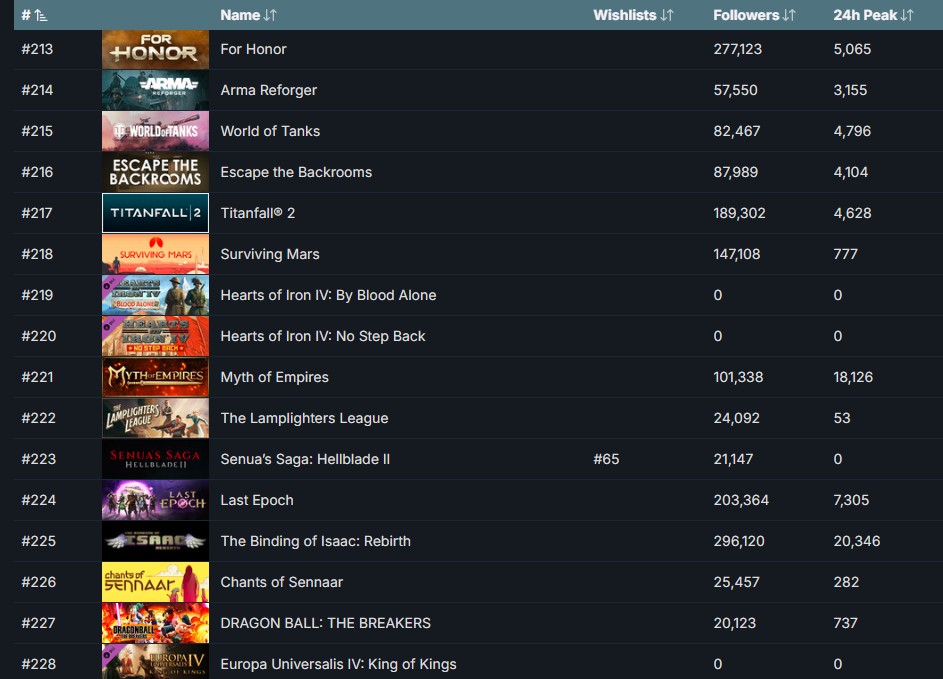Open the For Honor game thumbnail
Image resolution: width=943 pixels, height=679 pixels.
pyautogui.click(x=155, y=49)
